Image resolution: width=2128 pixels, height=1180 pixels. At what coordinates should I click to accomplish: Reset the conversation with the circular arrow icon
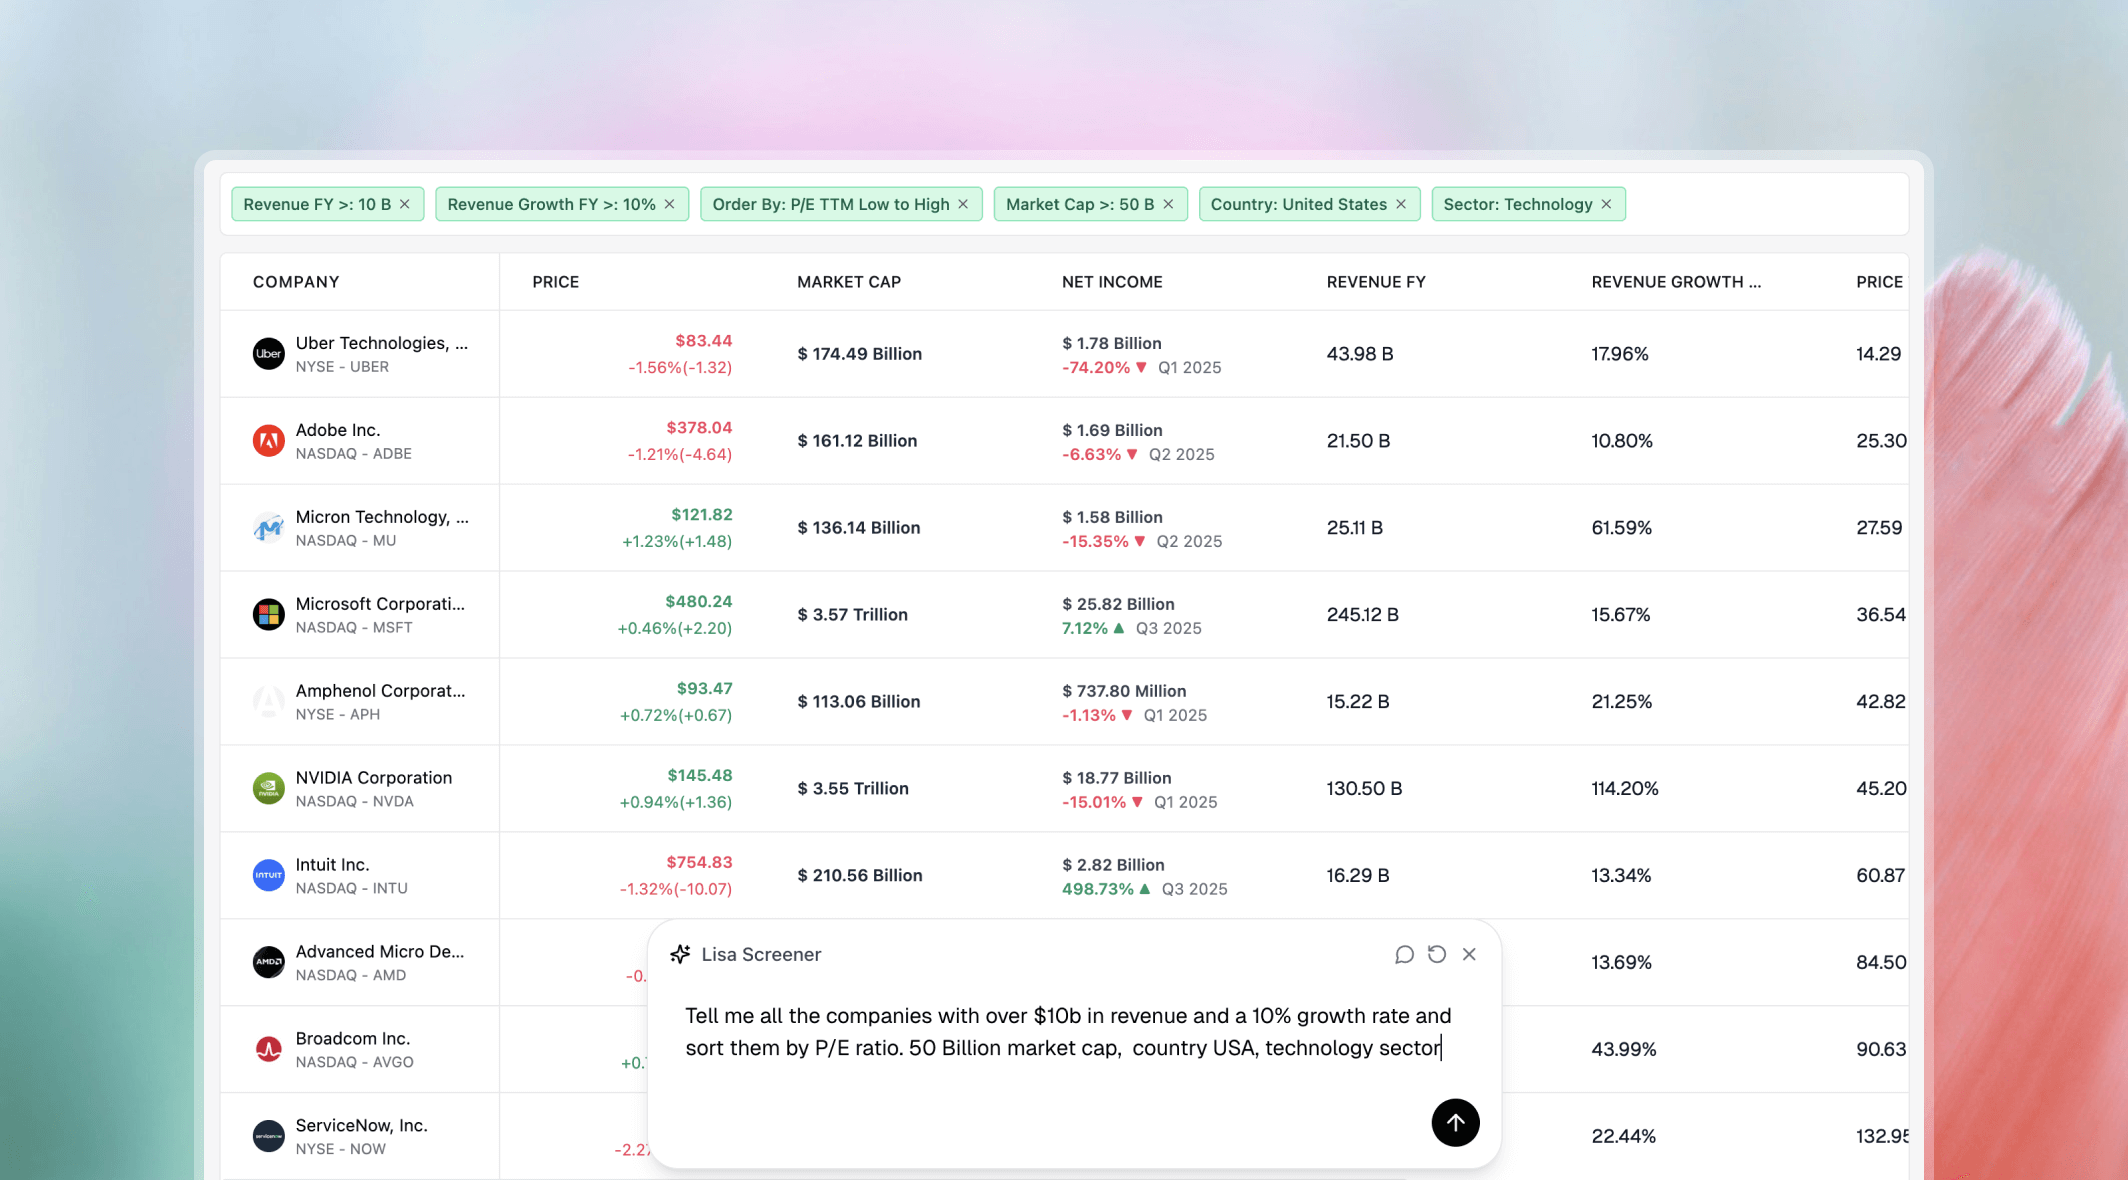[x=1437, y=954]
